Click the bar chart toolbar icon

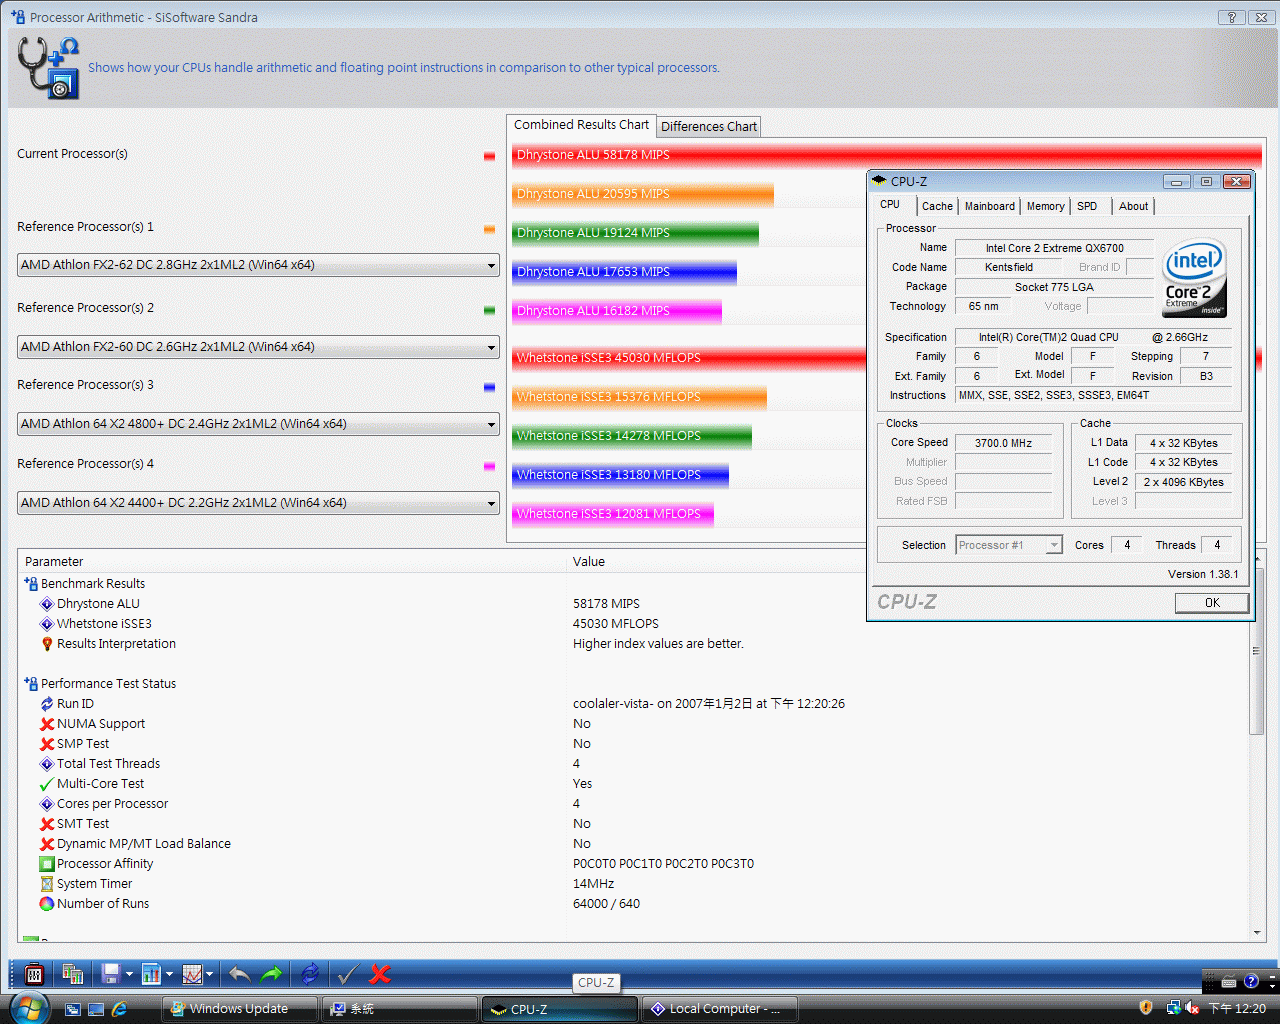pos(151,974)
